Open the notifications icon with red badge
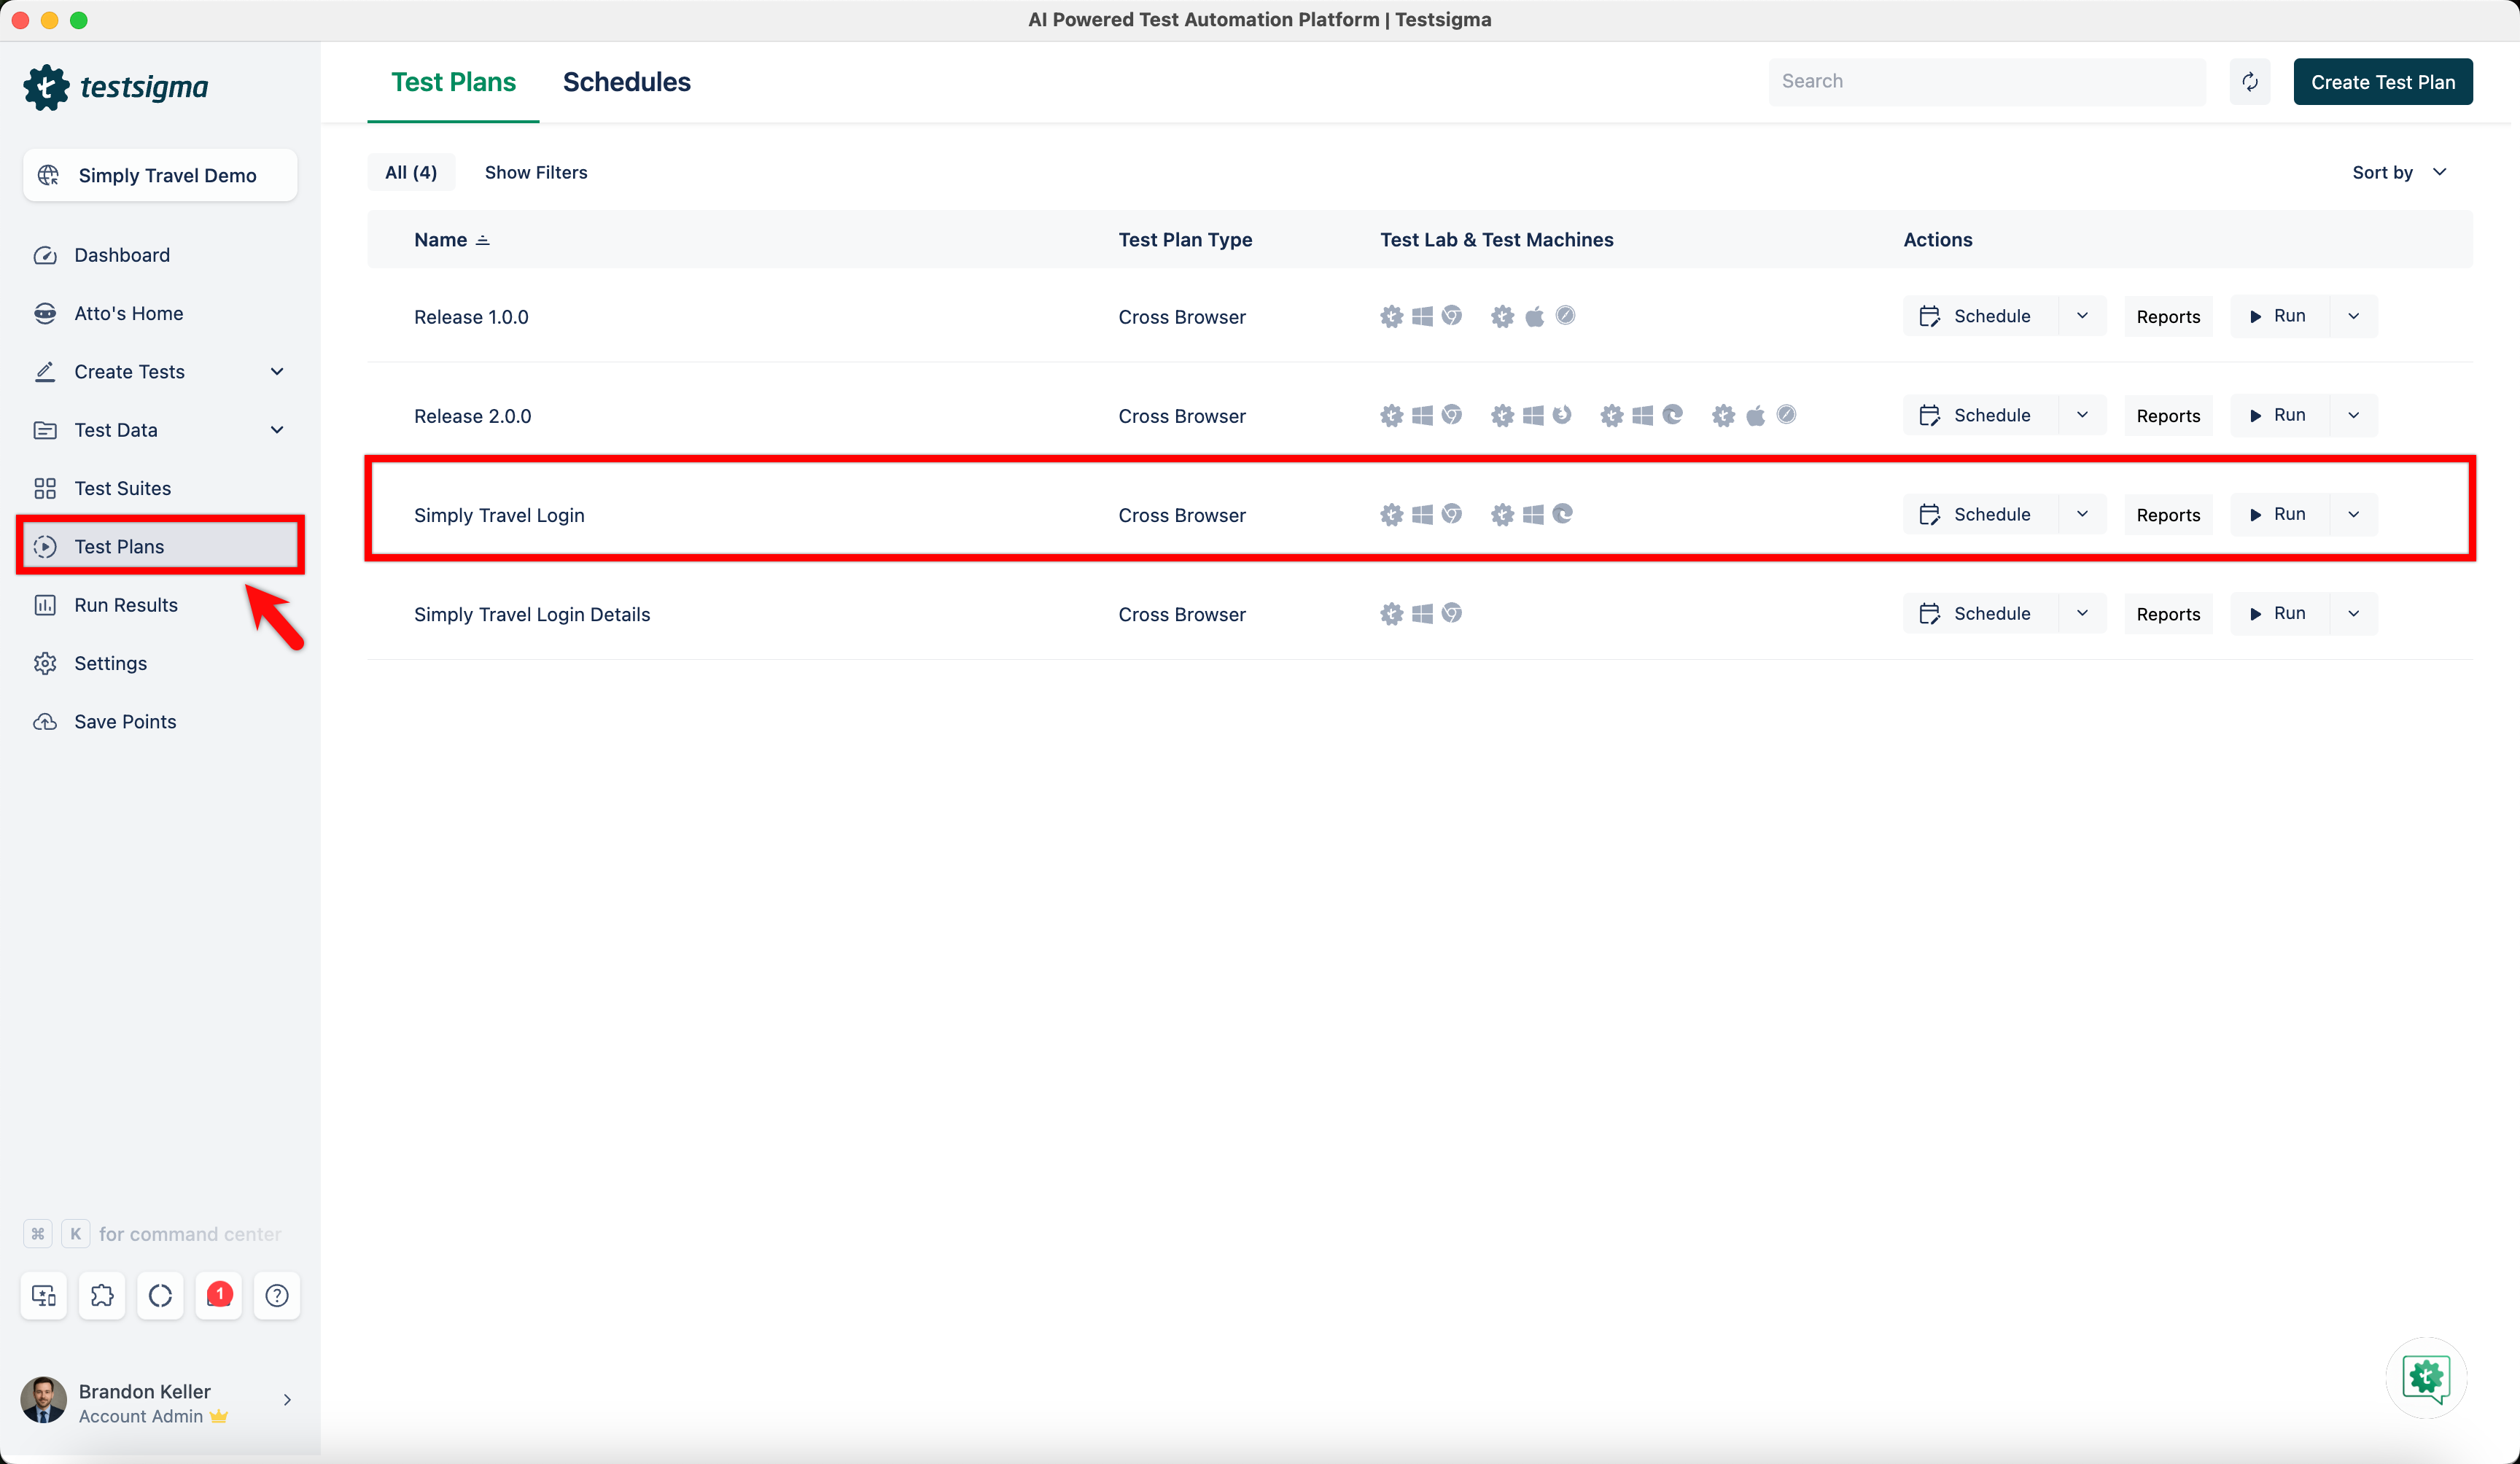The width and height of the screenshot is (2520, 1464). (219, 1295)
